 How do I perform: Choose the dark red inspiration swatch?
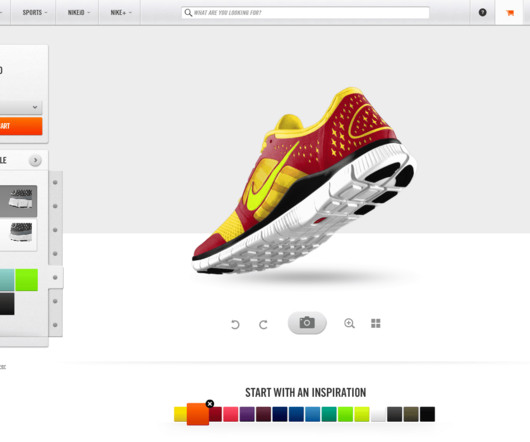(x=215, y=414)
